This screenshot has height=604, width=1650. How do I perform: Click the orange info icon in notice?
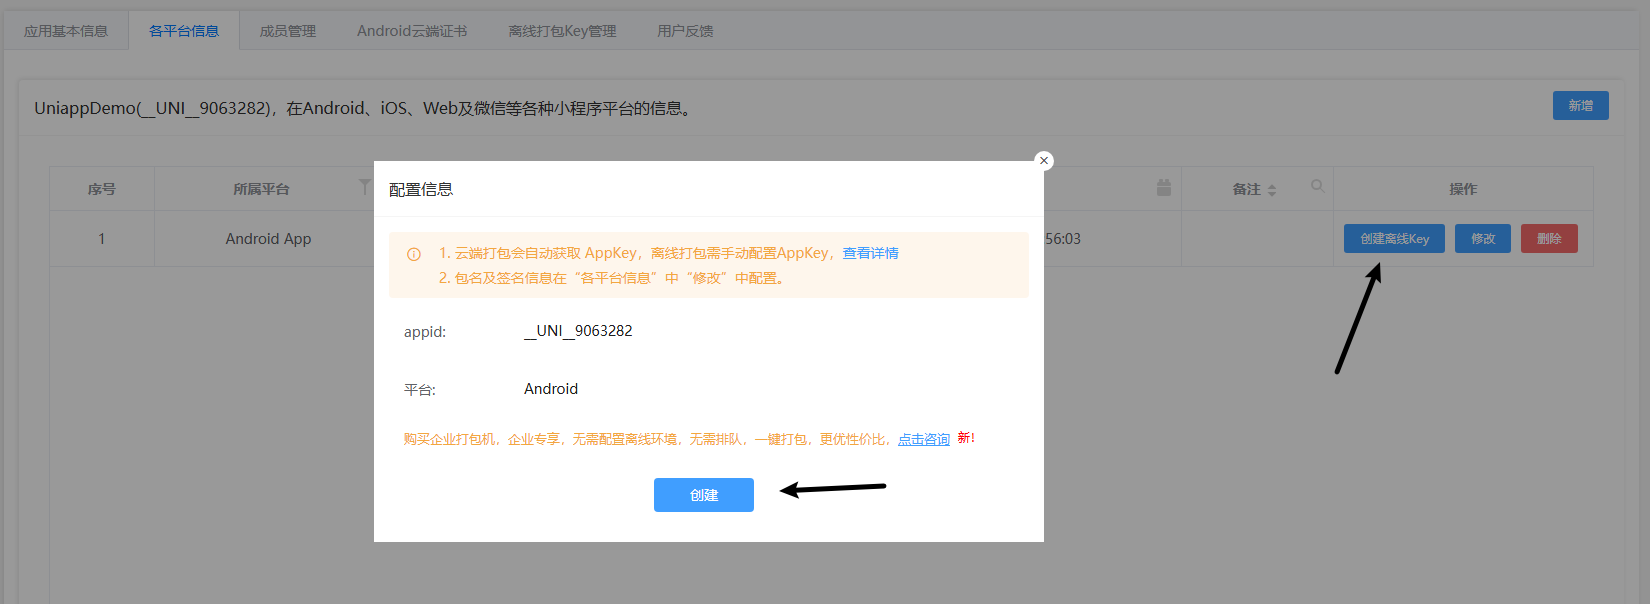point(414,255)
